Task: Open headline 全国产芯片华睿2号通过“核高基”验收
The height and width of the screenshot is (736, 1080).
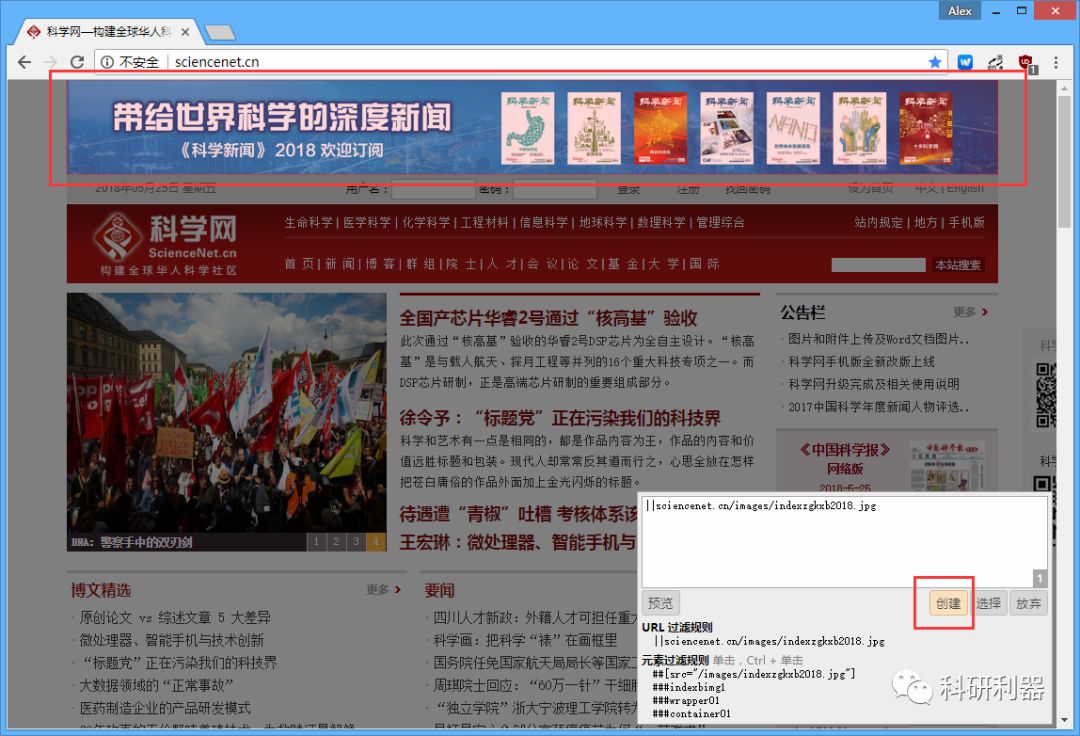Action: tap(548, 318)
